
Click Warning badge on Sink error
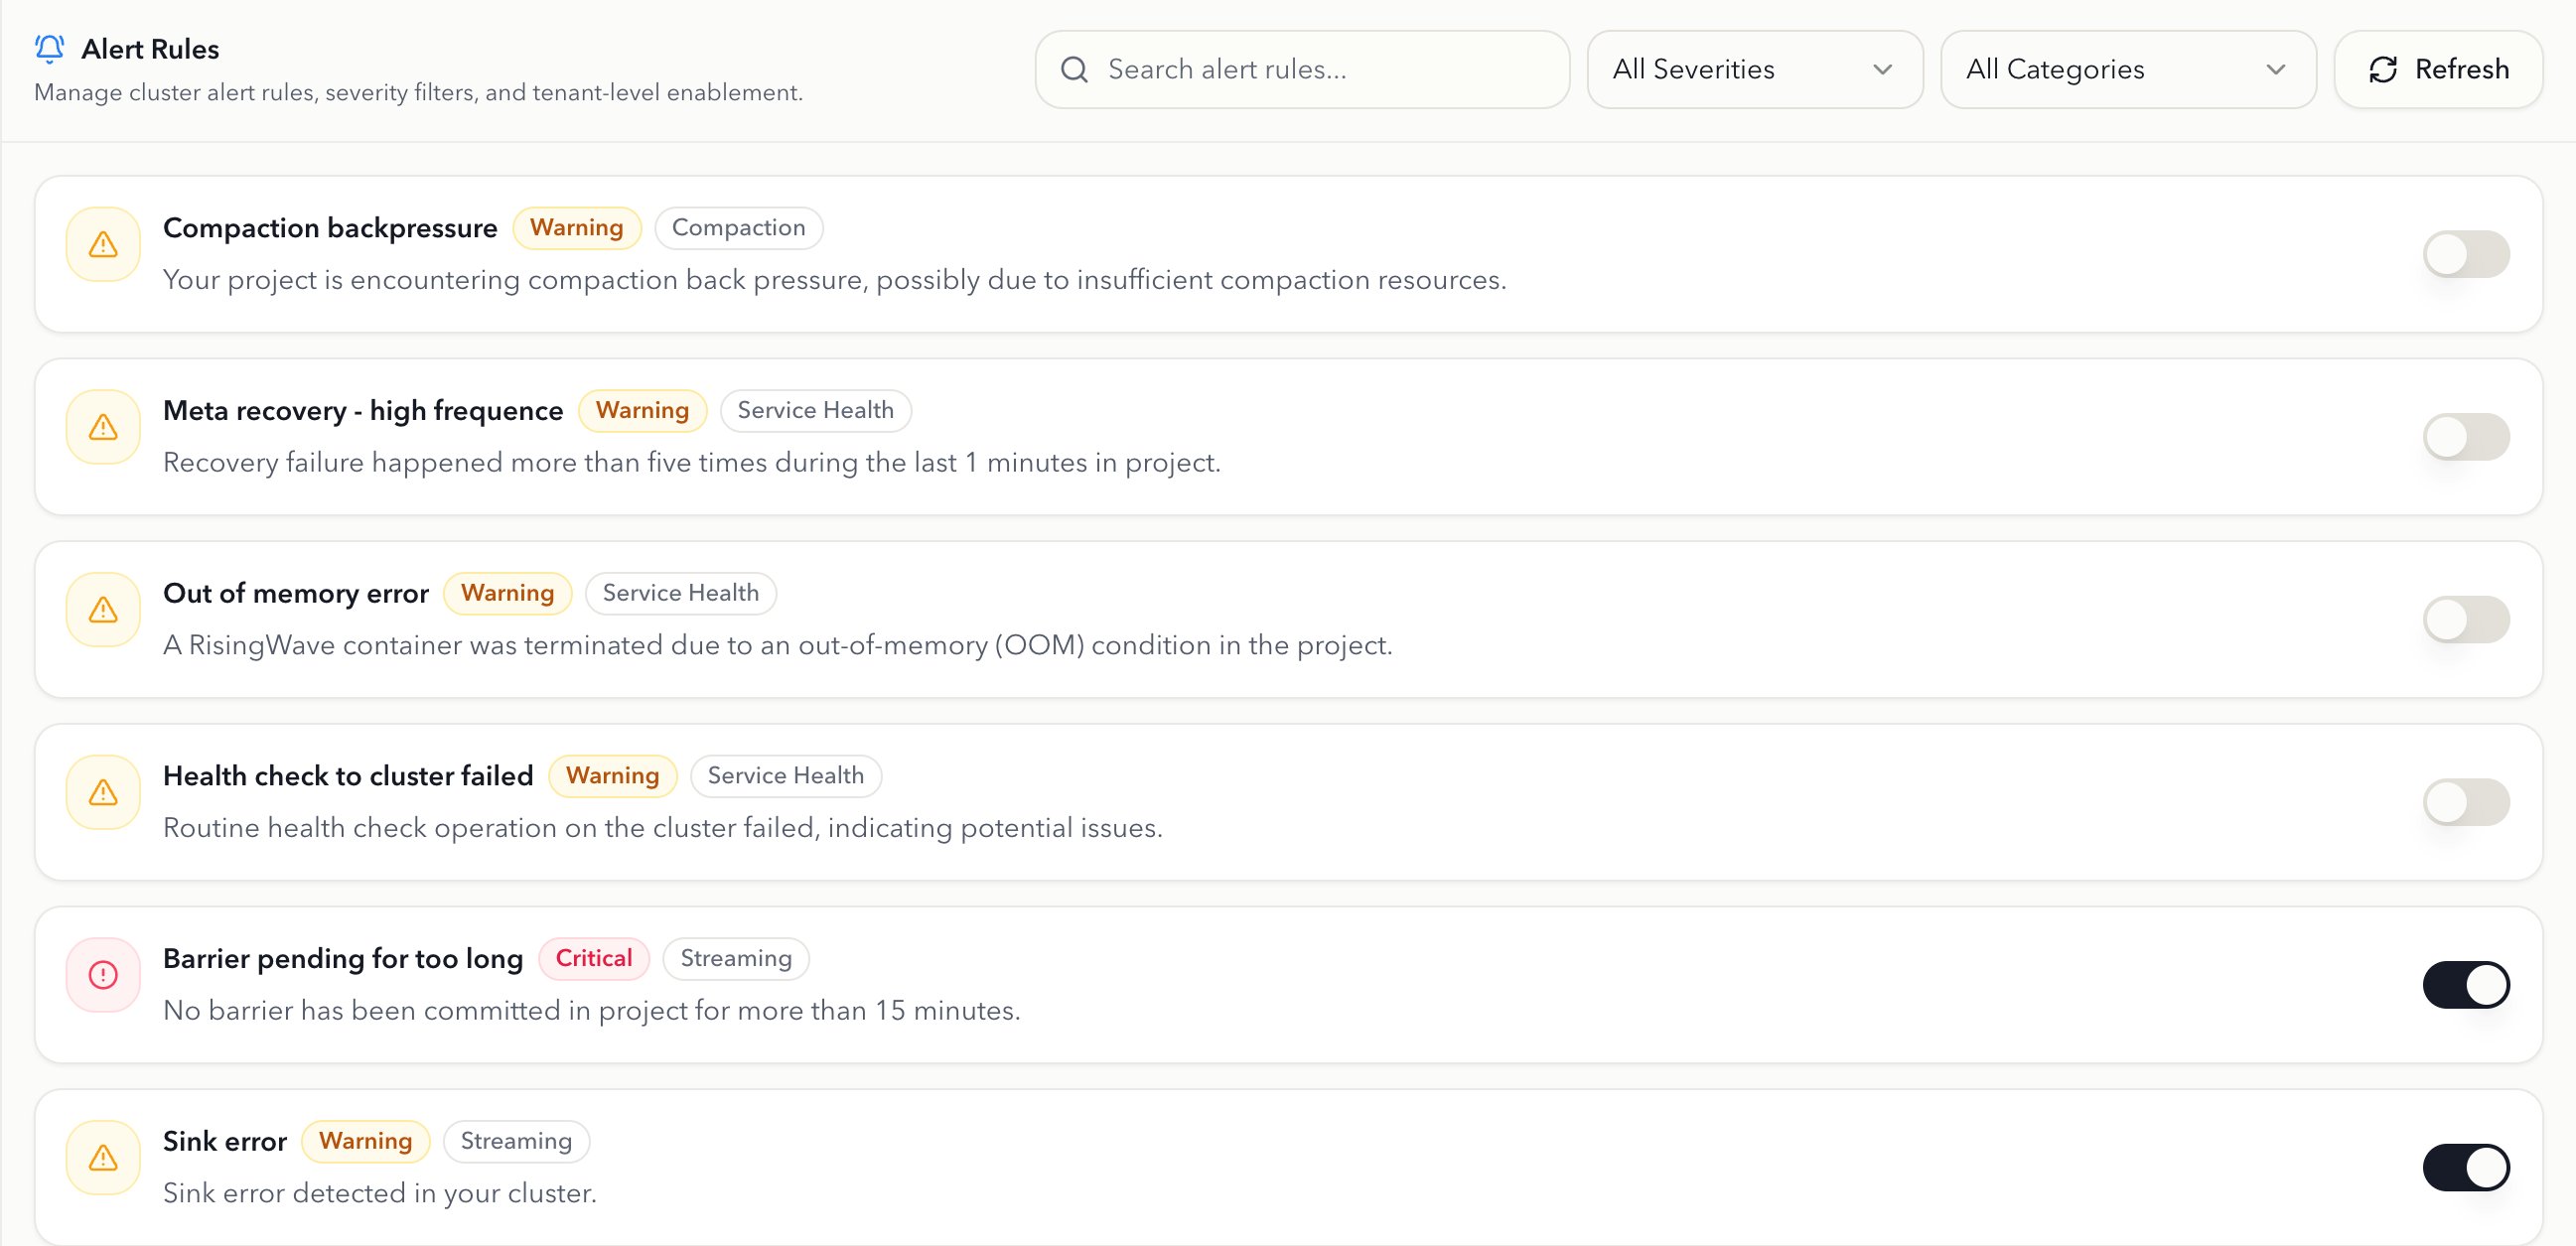coord(365,1142)
